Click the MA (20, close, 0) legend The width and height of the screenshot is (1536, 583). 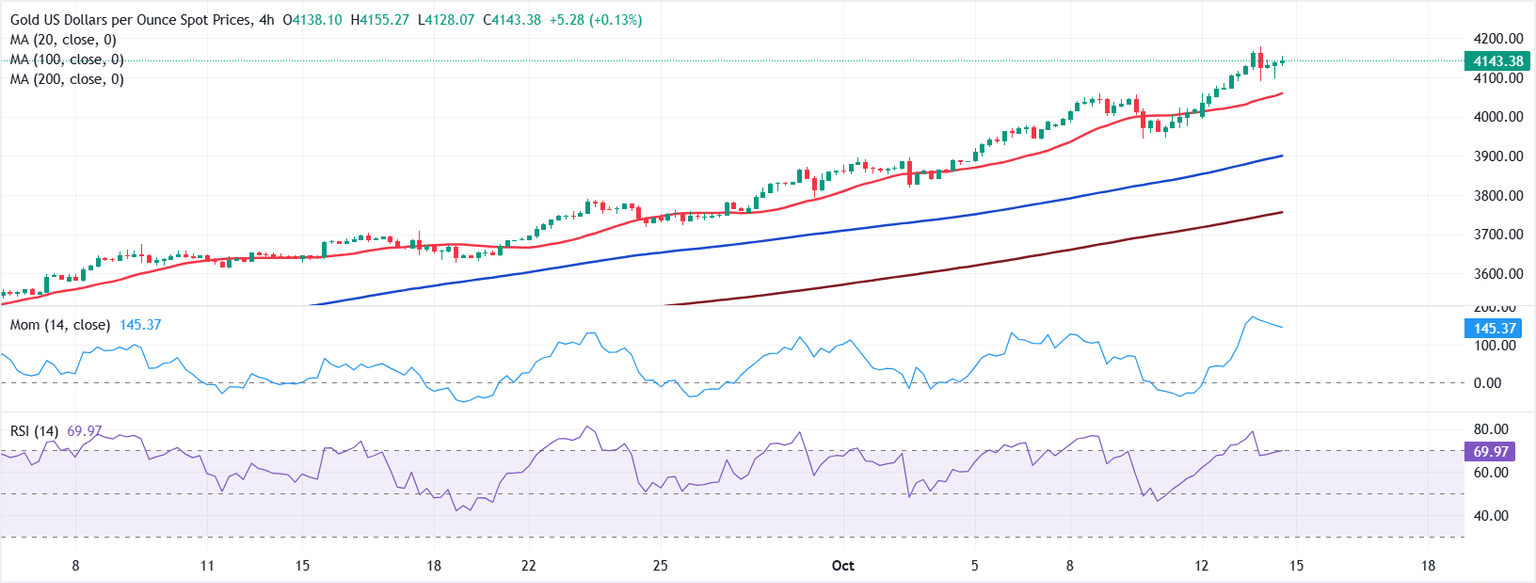[62, 40]
